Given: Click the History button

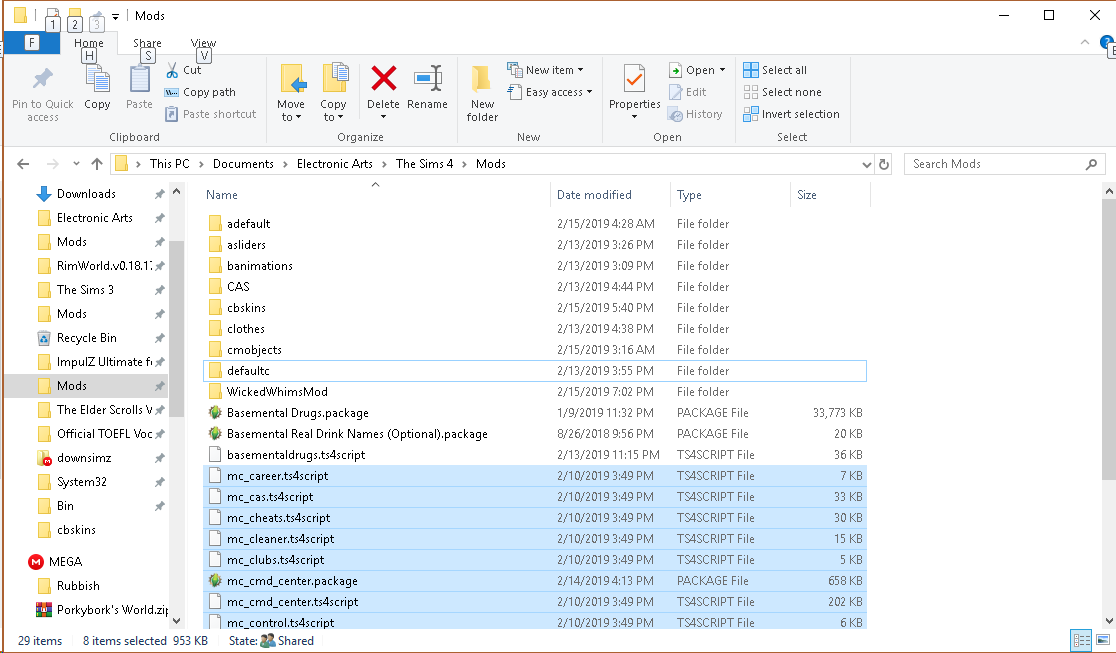Looking at the screenshot, I should coord(695,114).
